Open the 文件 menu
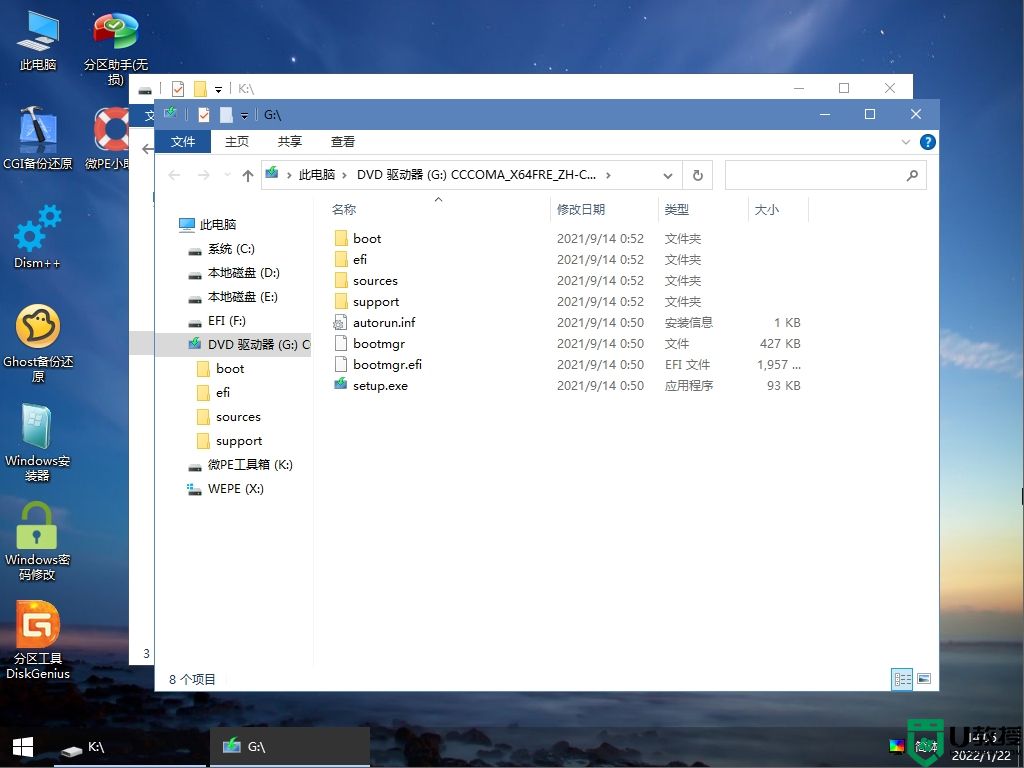 click(183, 141)
